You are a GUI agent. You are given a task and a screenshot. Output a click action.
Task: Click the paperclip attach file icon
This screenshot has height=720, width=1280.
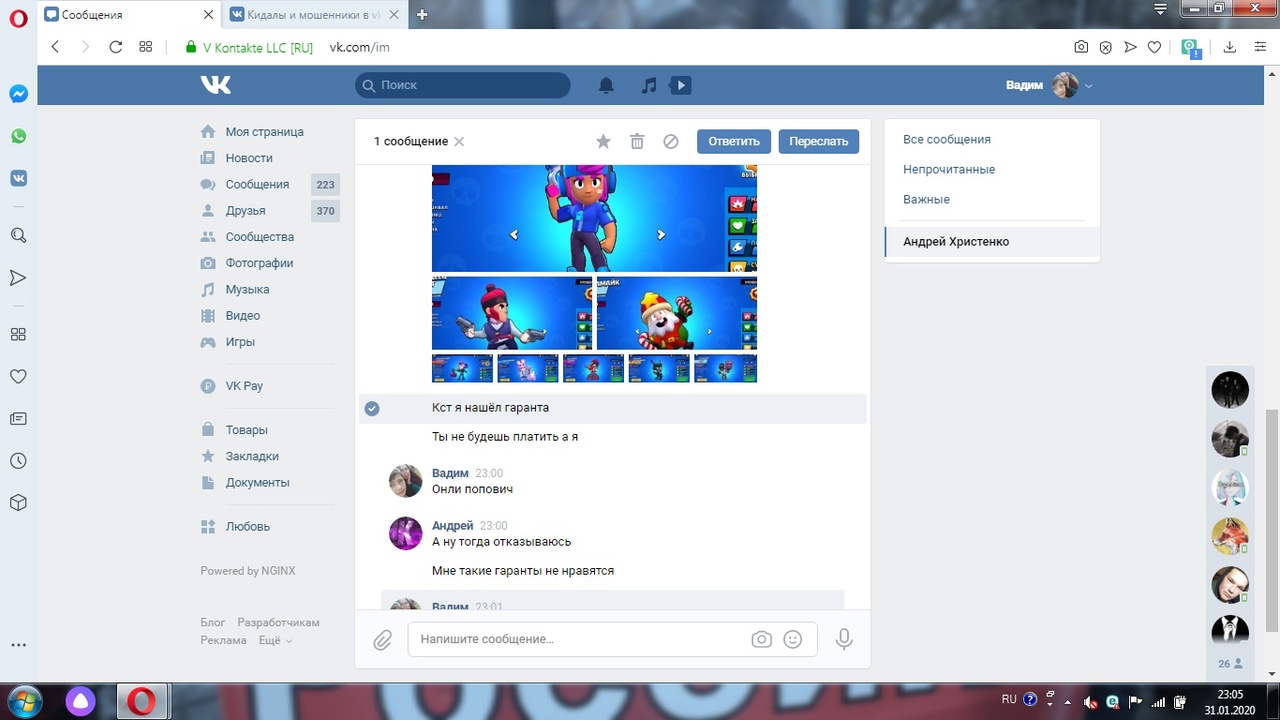[383, 640]
